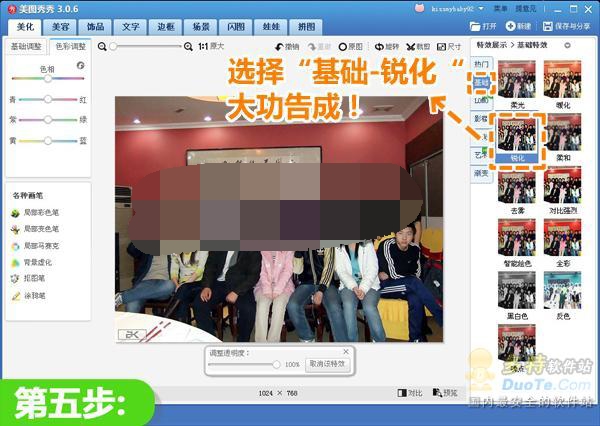Open a photo using the 打开 folder icon
The width and height of the screenshot is (600, 426).
click(x=483, y=26)
